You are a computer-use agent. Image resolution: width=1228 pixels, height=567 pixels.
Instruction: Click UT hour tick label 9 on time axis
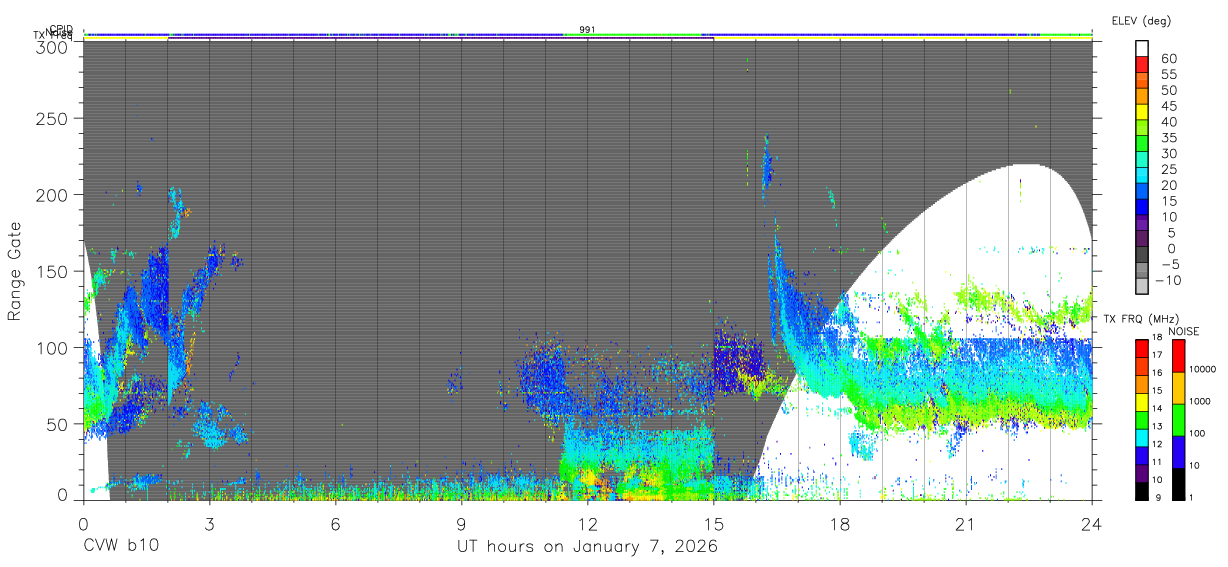(x=461, y=524)
